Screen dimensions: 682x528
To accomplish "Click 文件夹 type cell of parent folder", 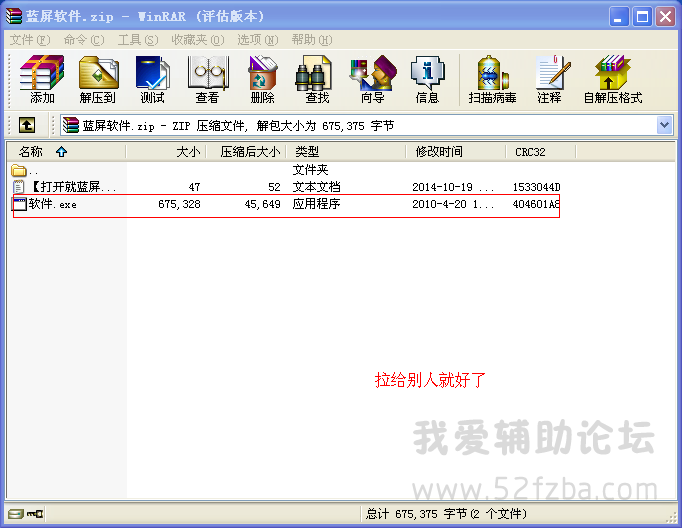I will [310, 170].
